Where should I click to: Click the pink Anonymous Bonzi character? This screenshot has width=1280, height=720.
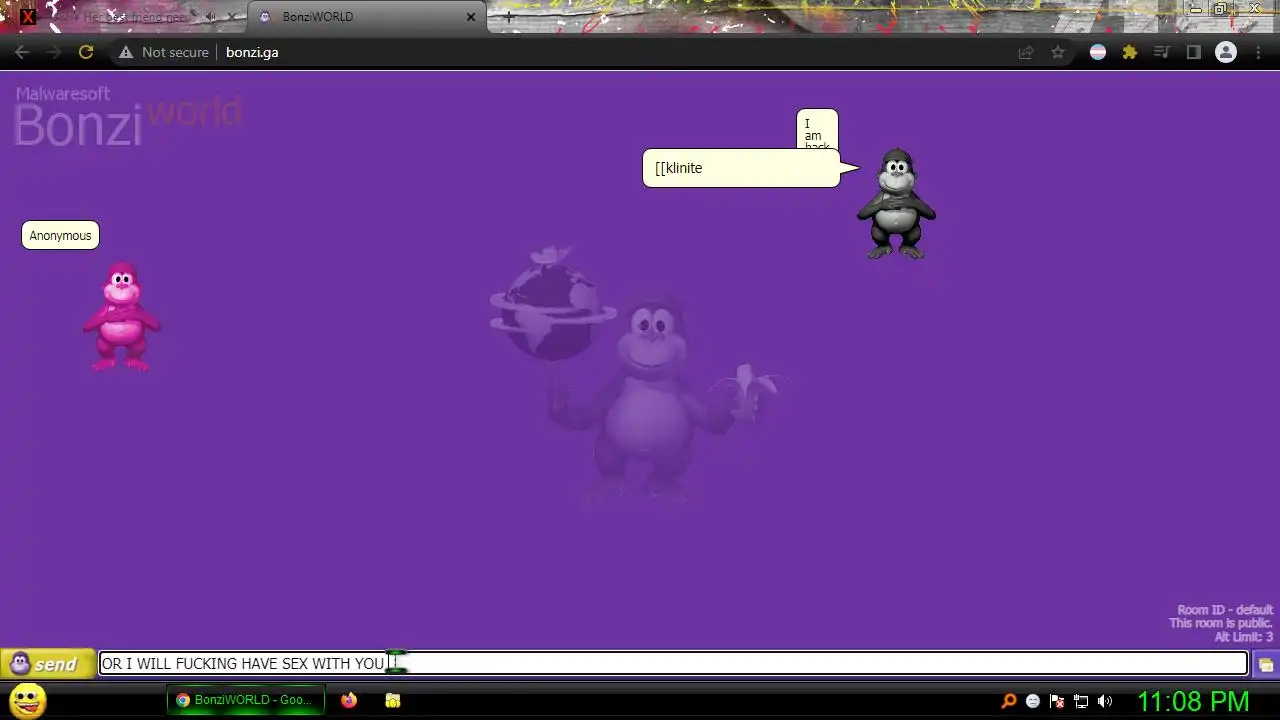[121, 316]
